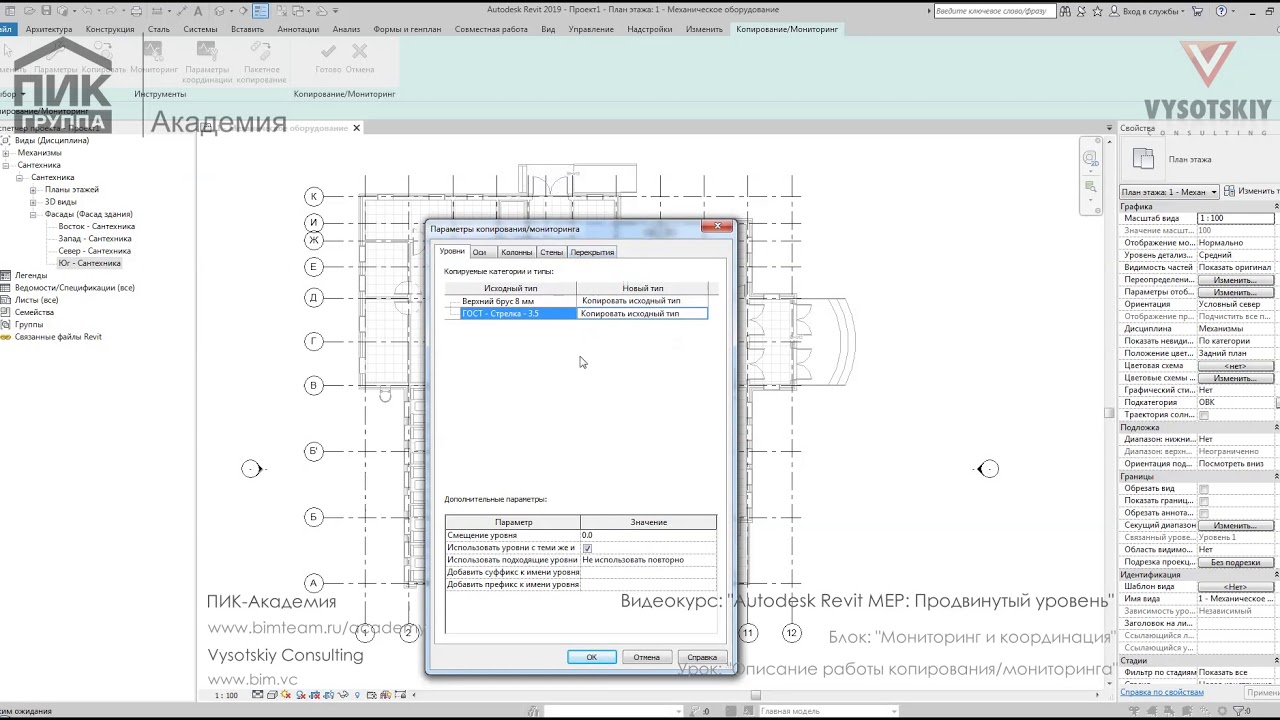1280x720 pixels.
Task: Open Связанные файлы Revit in browser
Action: [58, 337]
